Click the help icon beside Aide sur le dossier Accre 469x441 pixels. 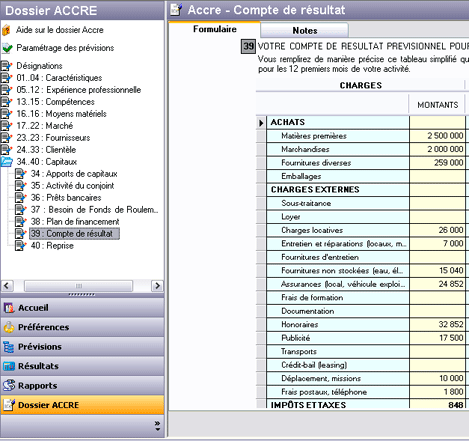(x=6, y=30)
